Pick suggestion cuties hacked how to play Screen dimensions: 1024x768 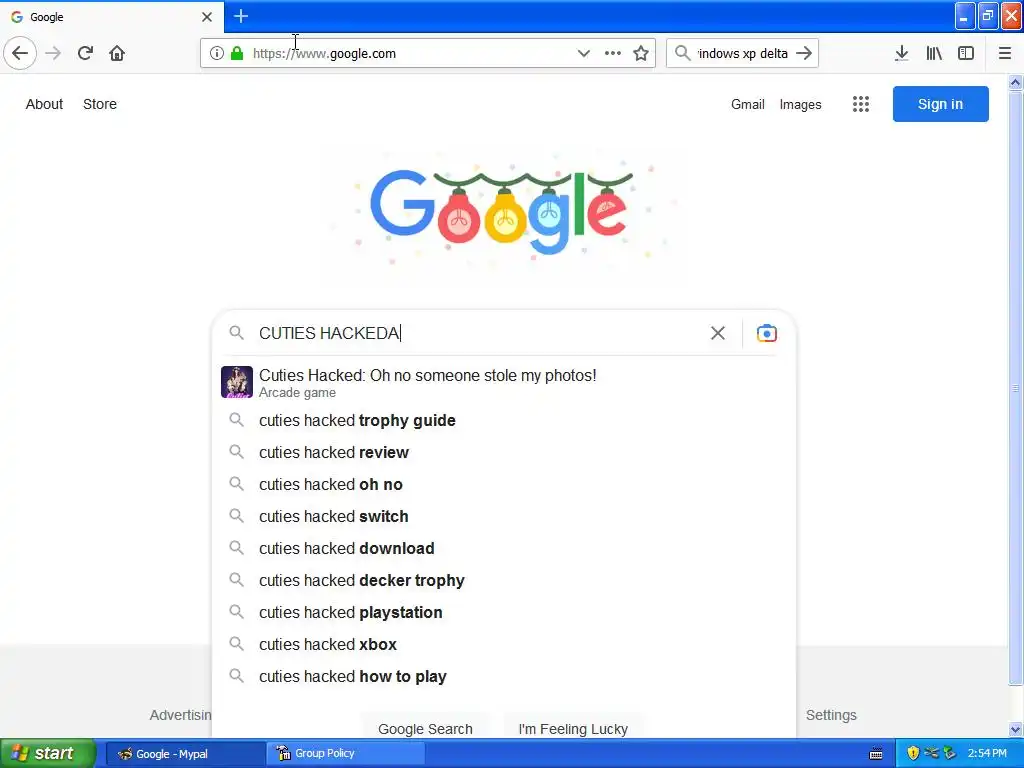point(504,677)
